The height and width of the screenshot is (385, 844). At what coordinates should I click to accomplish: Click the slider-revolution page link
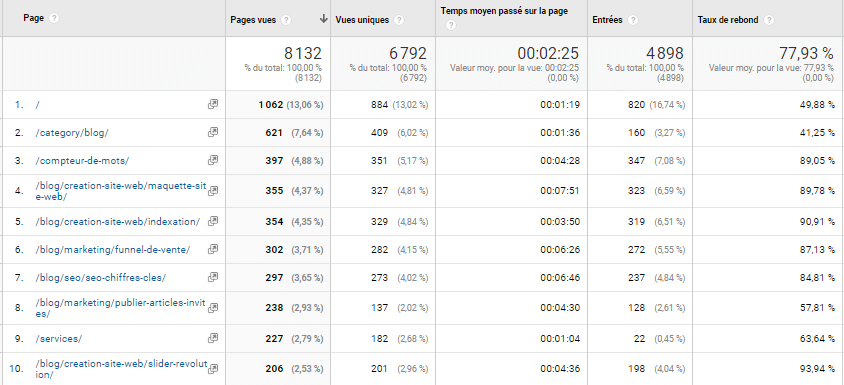[121, 369]
